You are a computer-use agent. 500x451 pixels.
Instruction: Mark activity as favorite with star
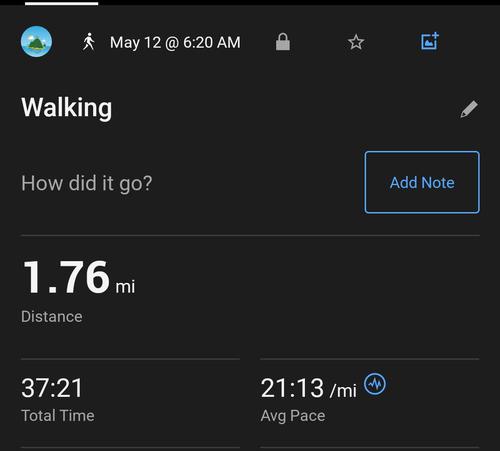click(356, 42)
